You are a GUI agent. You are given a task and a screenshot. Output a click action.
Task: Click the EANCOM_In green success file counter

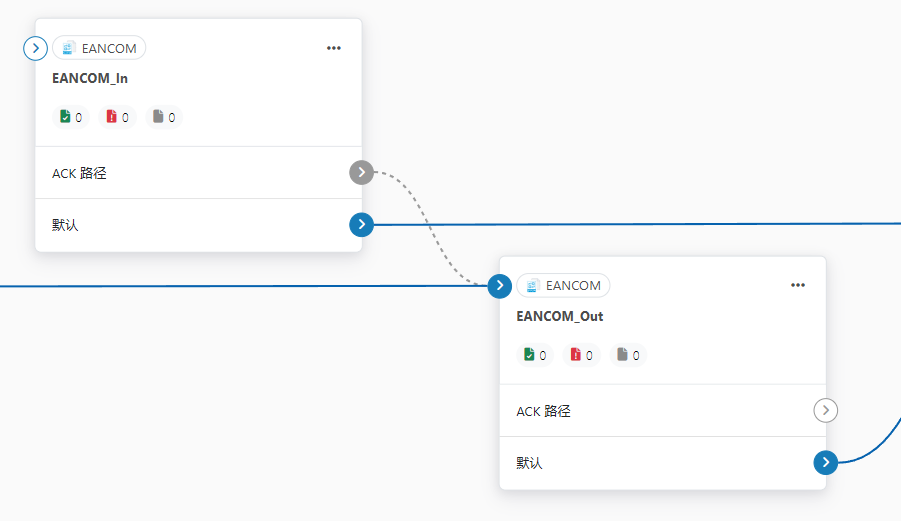click(x=71, y=117)
